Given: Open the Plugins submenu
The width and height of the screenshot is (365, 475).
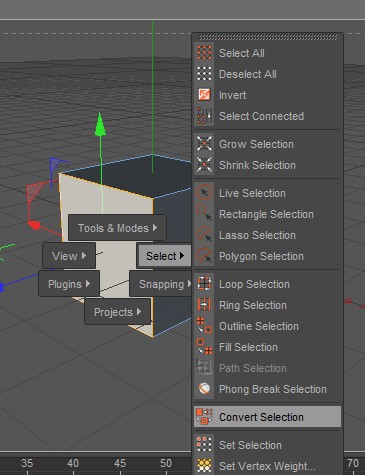Looking at the screenshot, I should (x=69, y=284).
